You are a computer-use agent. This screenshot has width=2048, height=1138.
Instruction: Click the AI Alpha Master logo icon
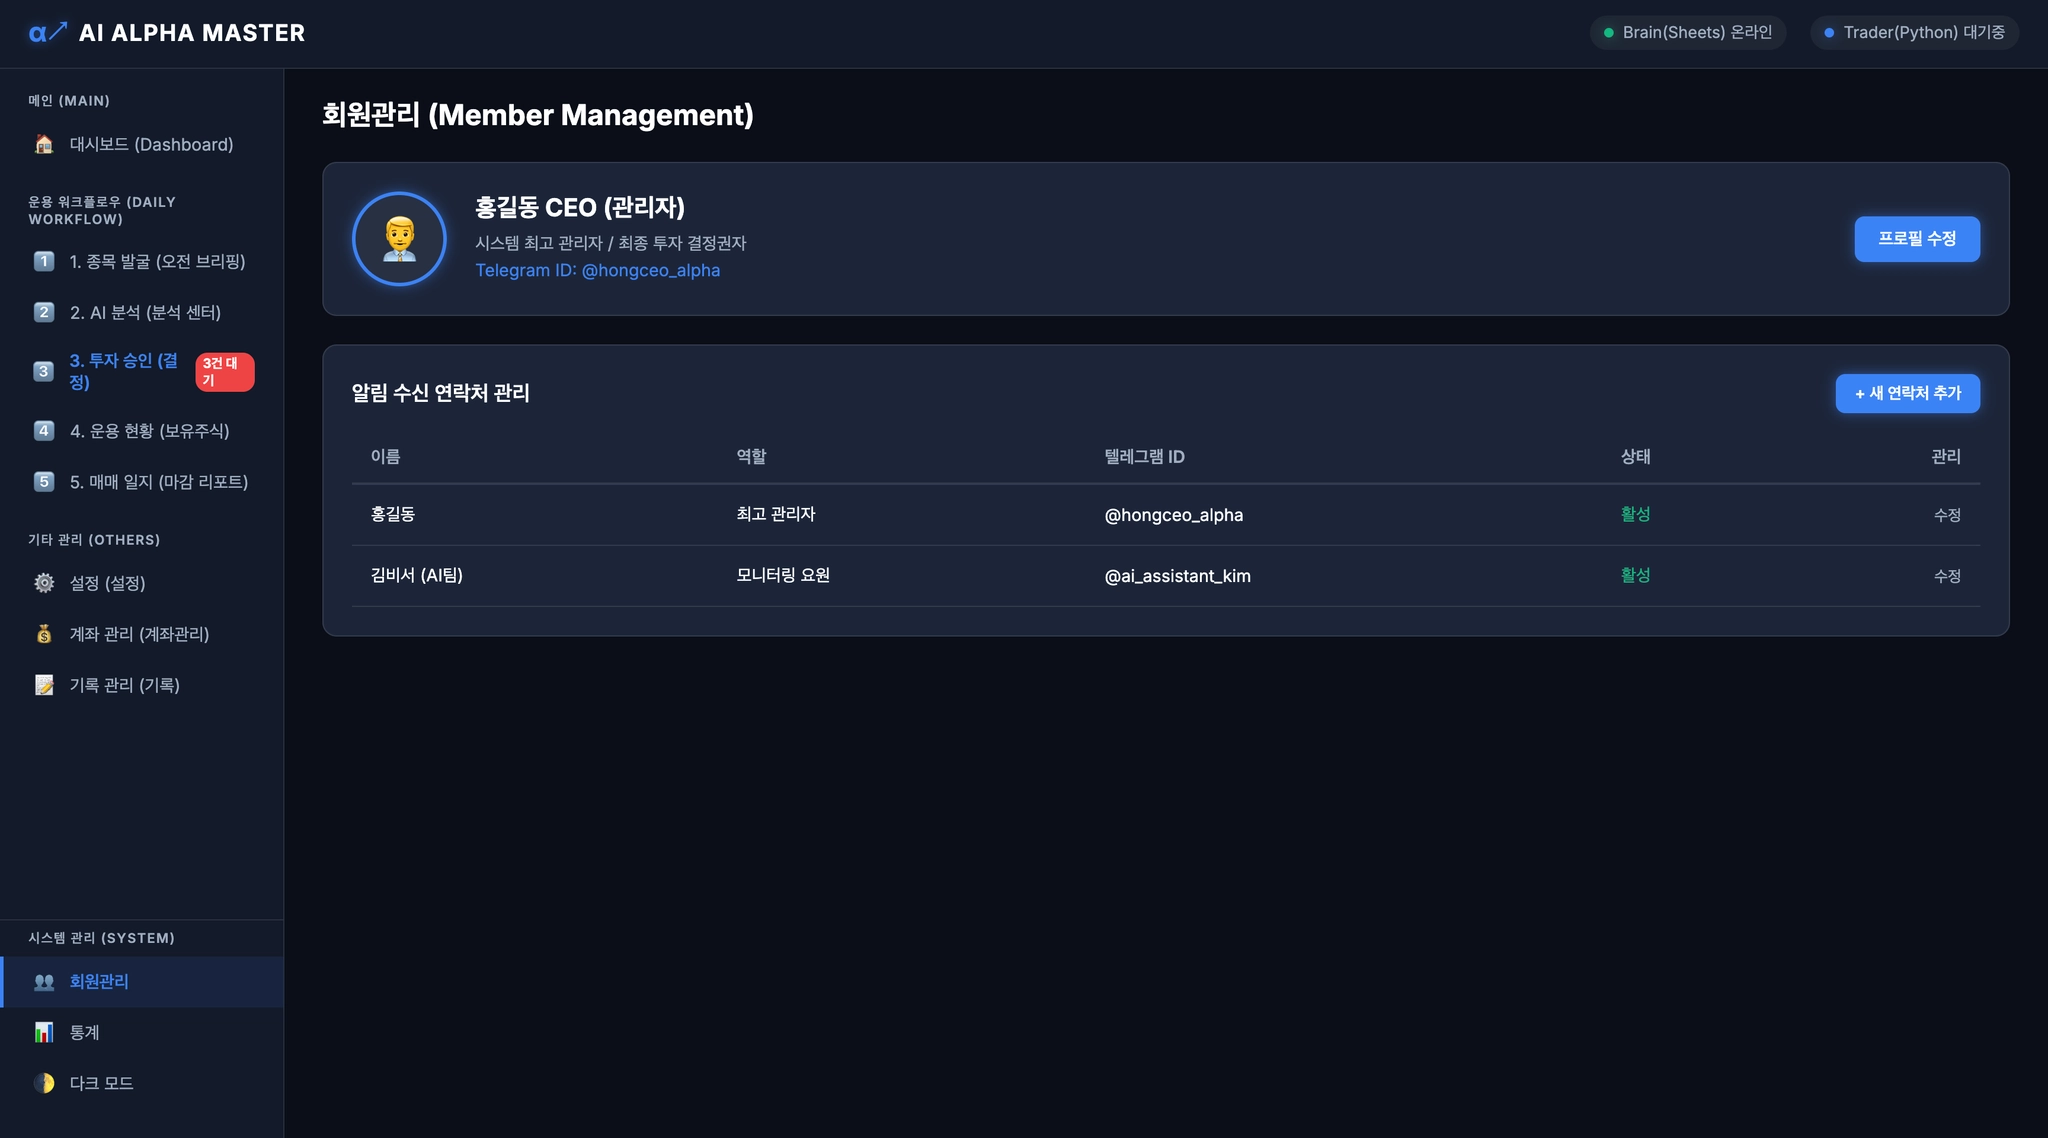[x=47, y=33]
